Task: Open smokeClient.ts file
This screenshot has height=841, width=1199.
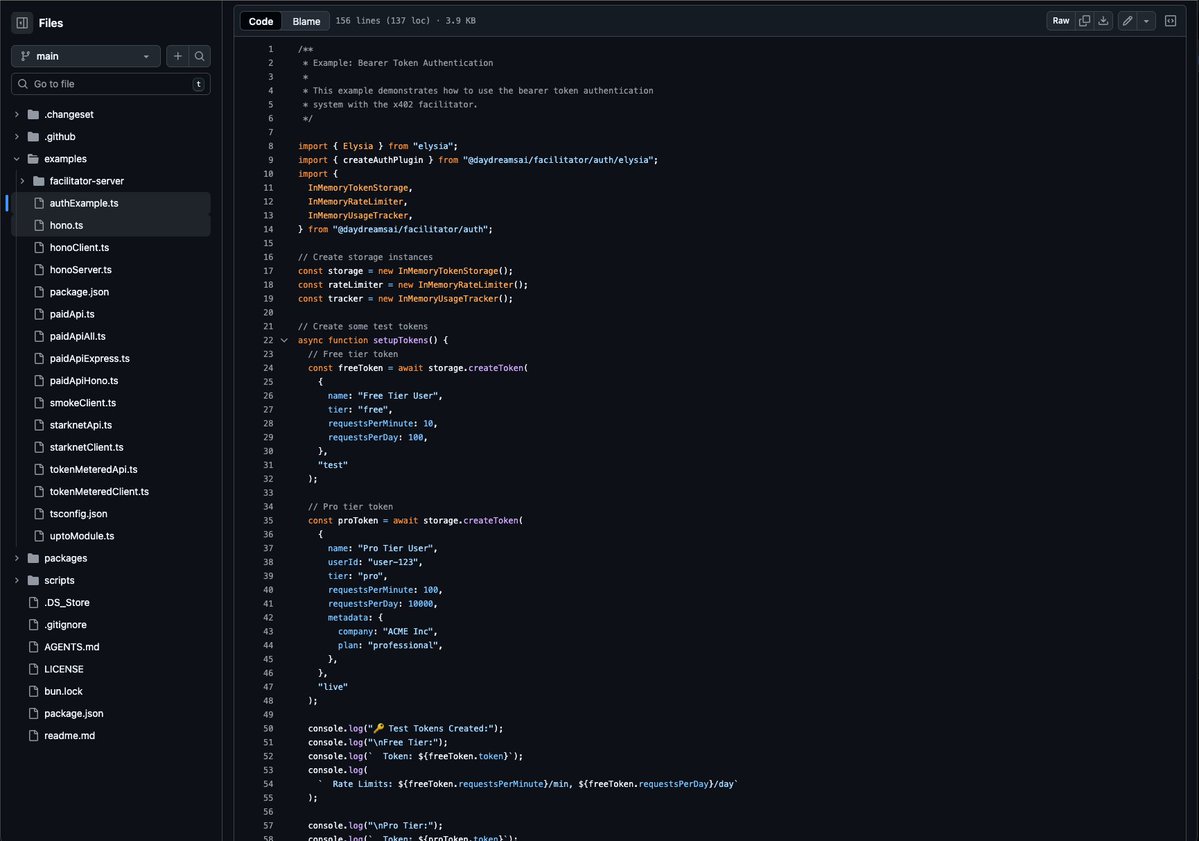Action: (x=83, y=403)
